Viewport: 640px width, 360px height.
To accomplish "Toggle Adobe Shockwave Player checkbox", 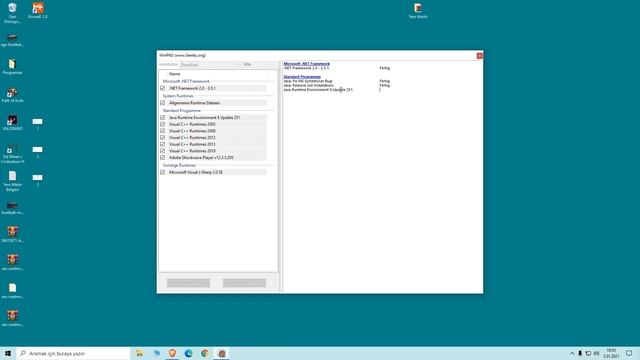I will click(162, 158).
